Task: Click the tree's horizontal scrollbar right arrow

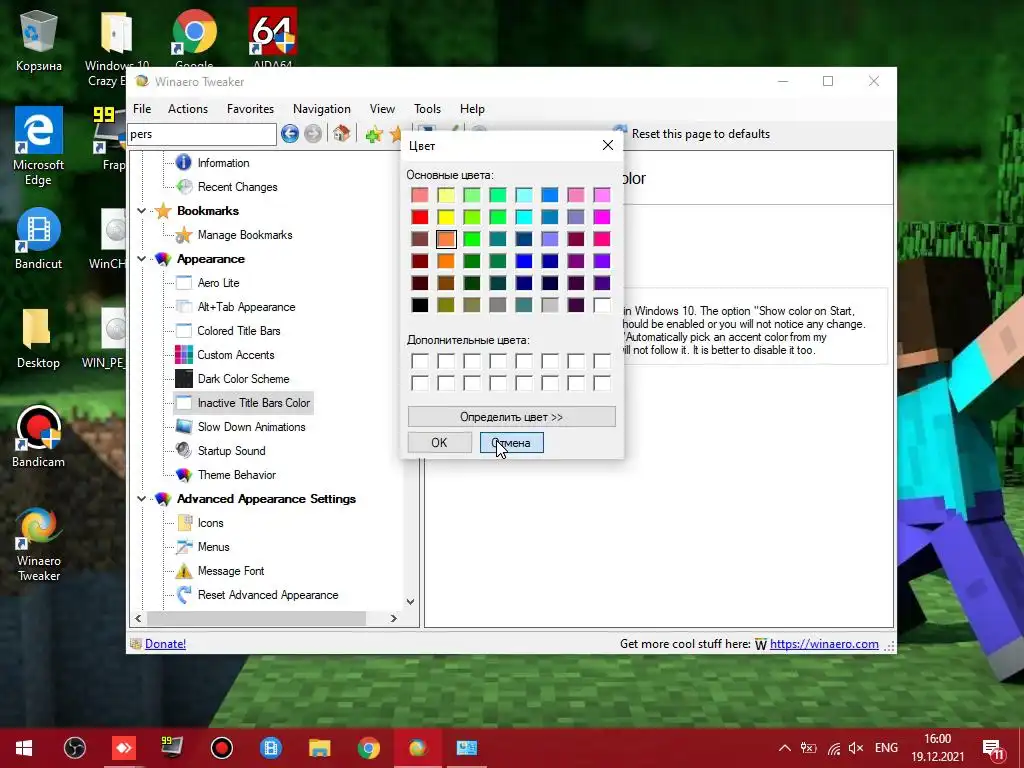Action: (394, 618)
